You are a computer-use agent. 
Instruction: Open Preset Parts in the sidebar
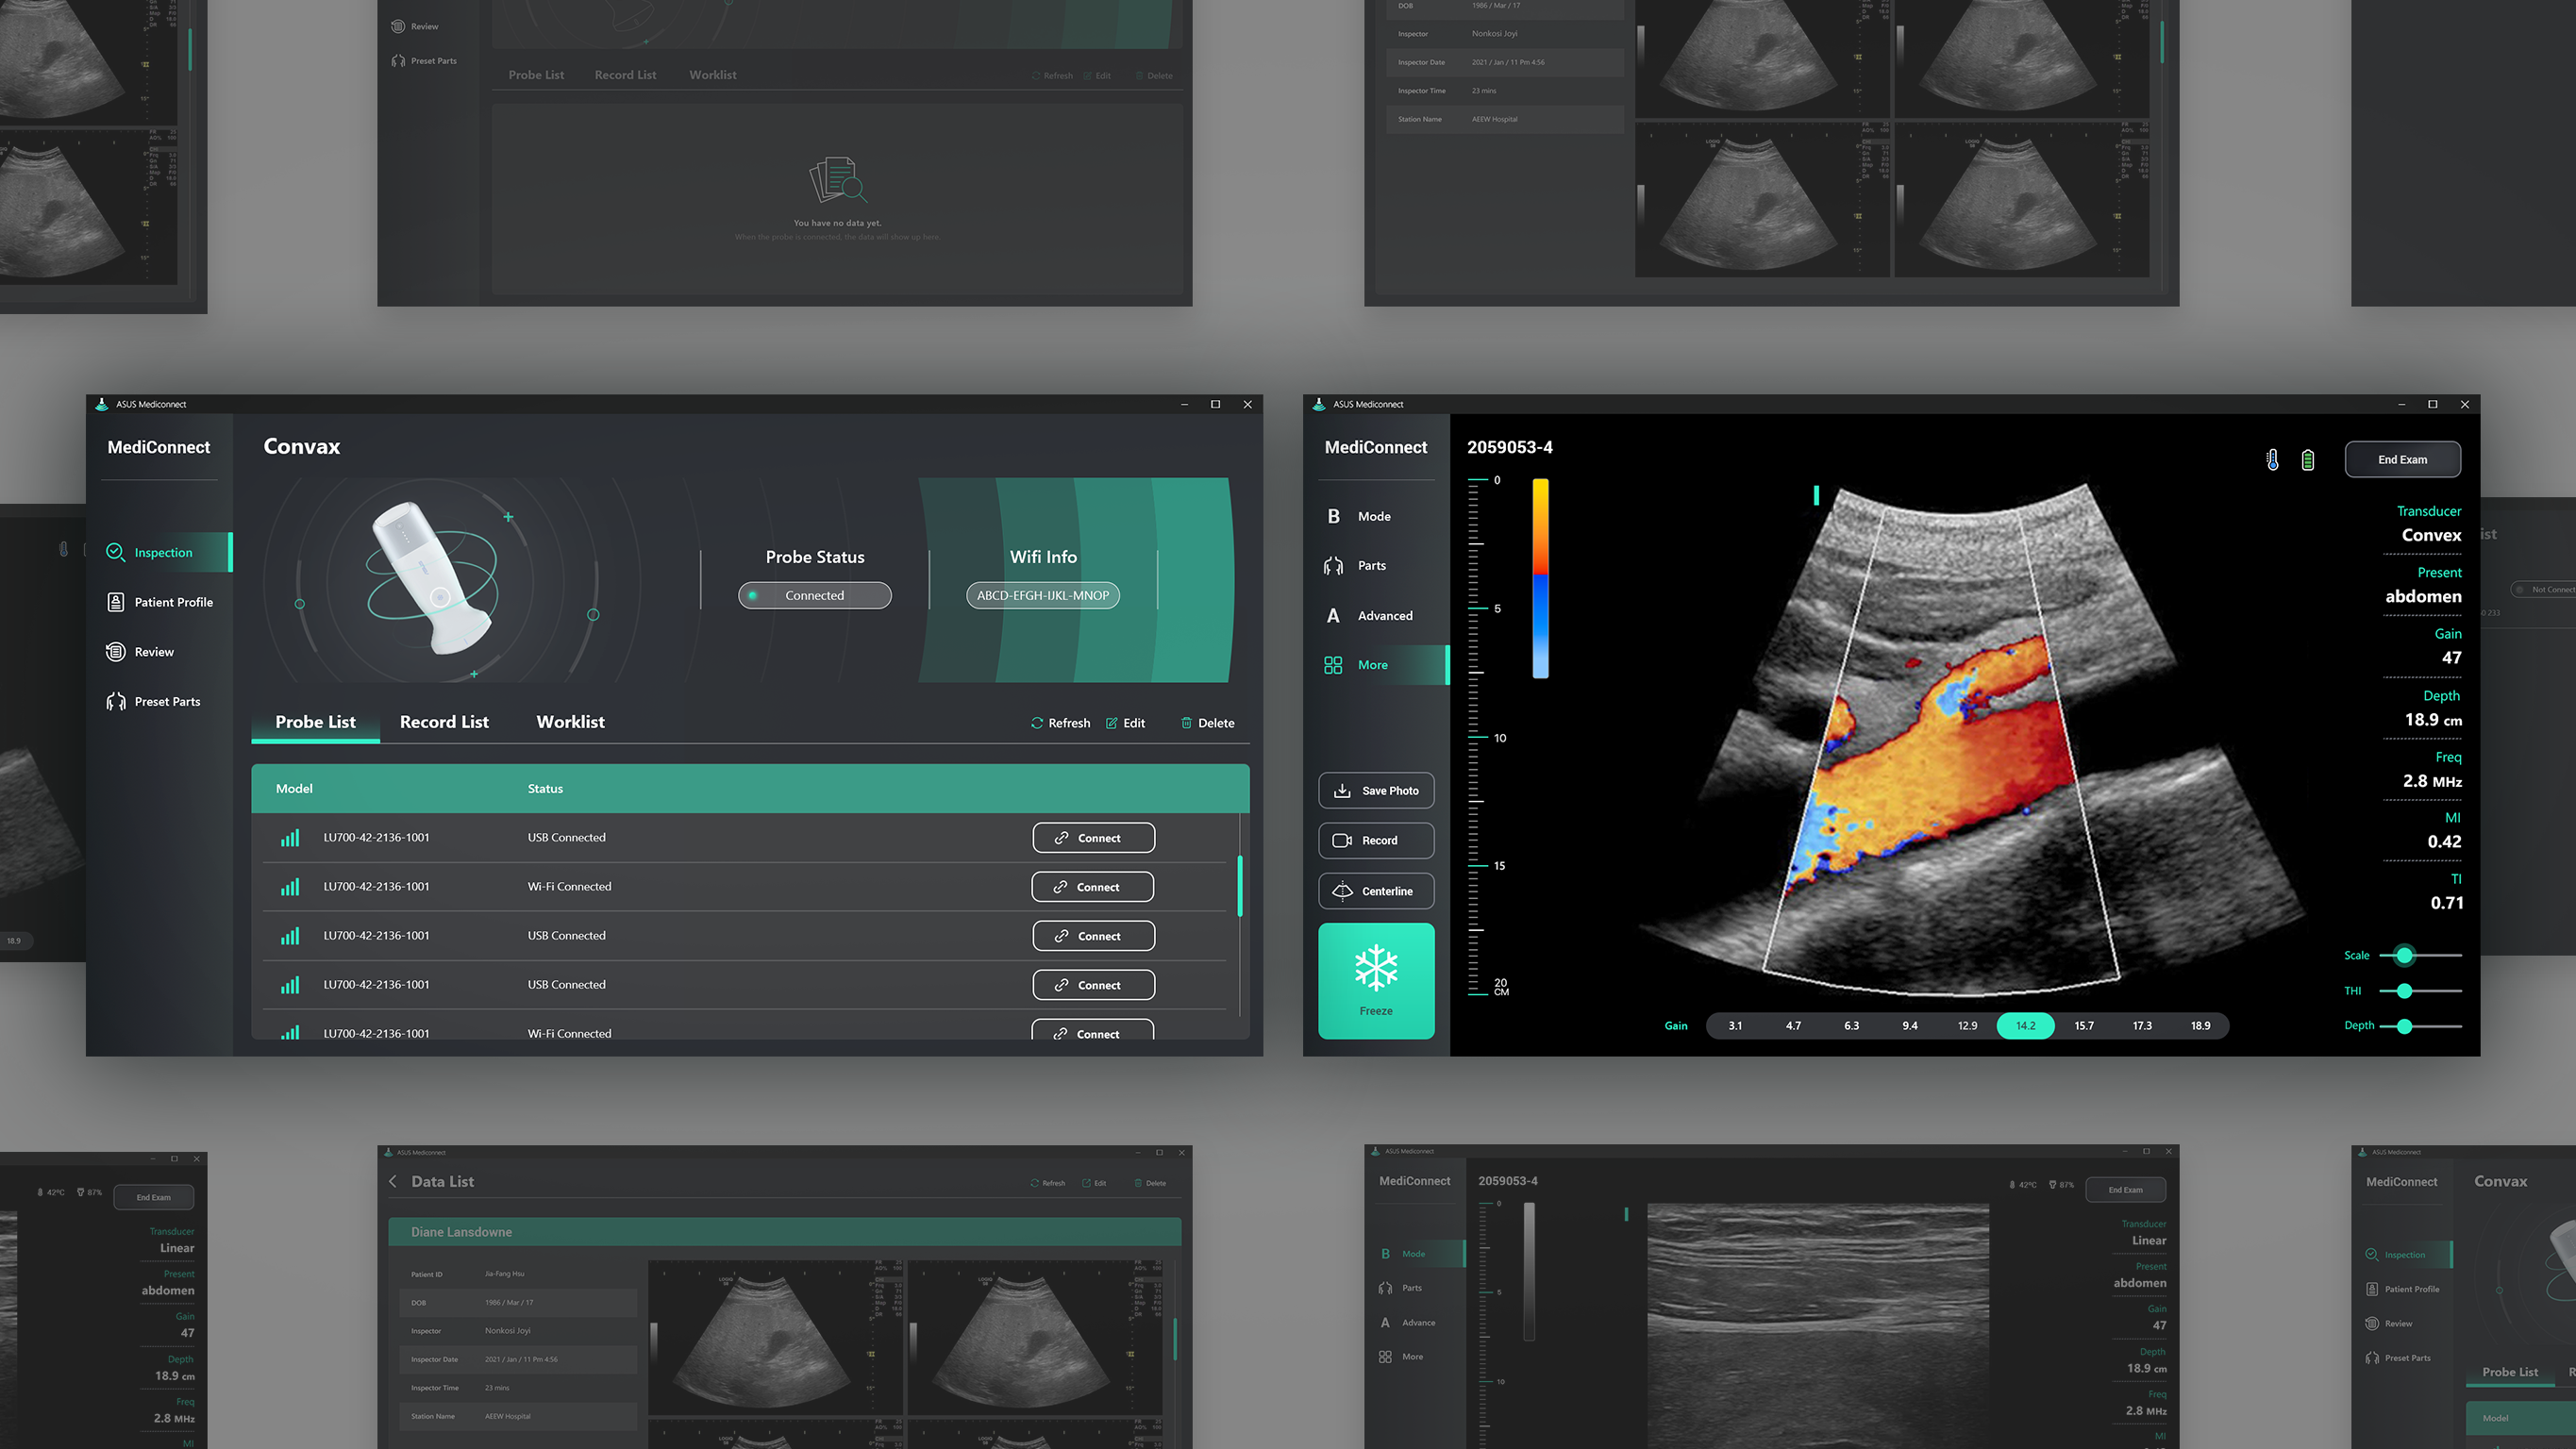click(x=167, y=701)
